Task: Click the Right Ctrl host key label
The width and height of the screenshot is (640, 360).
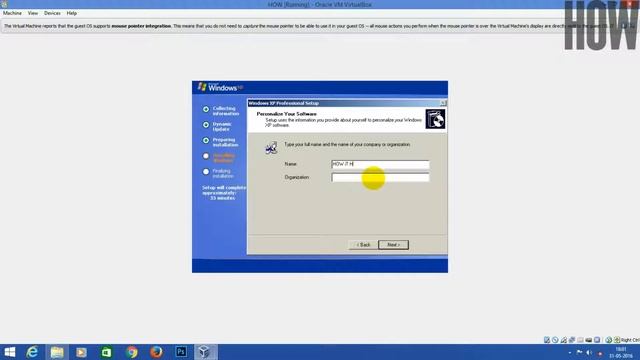Action: tap(630, 340)
